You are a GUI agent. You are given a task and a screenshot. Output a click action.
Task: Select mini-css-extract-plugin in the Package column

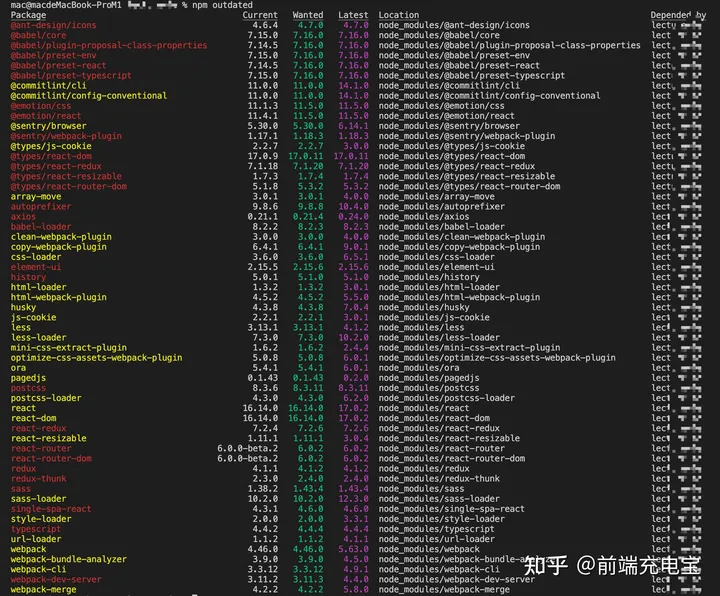pyautogui.click(x=68, y=349)
